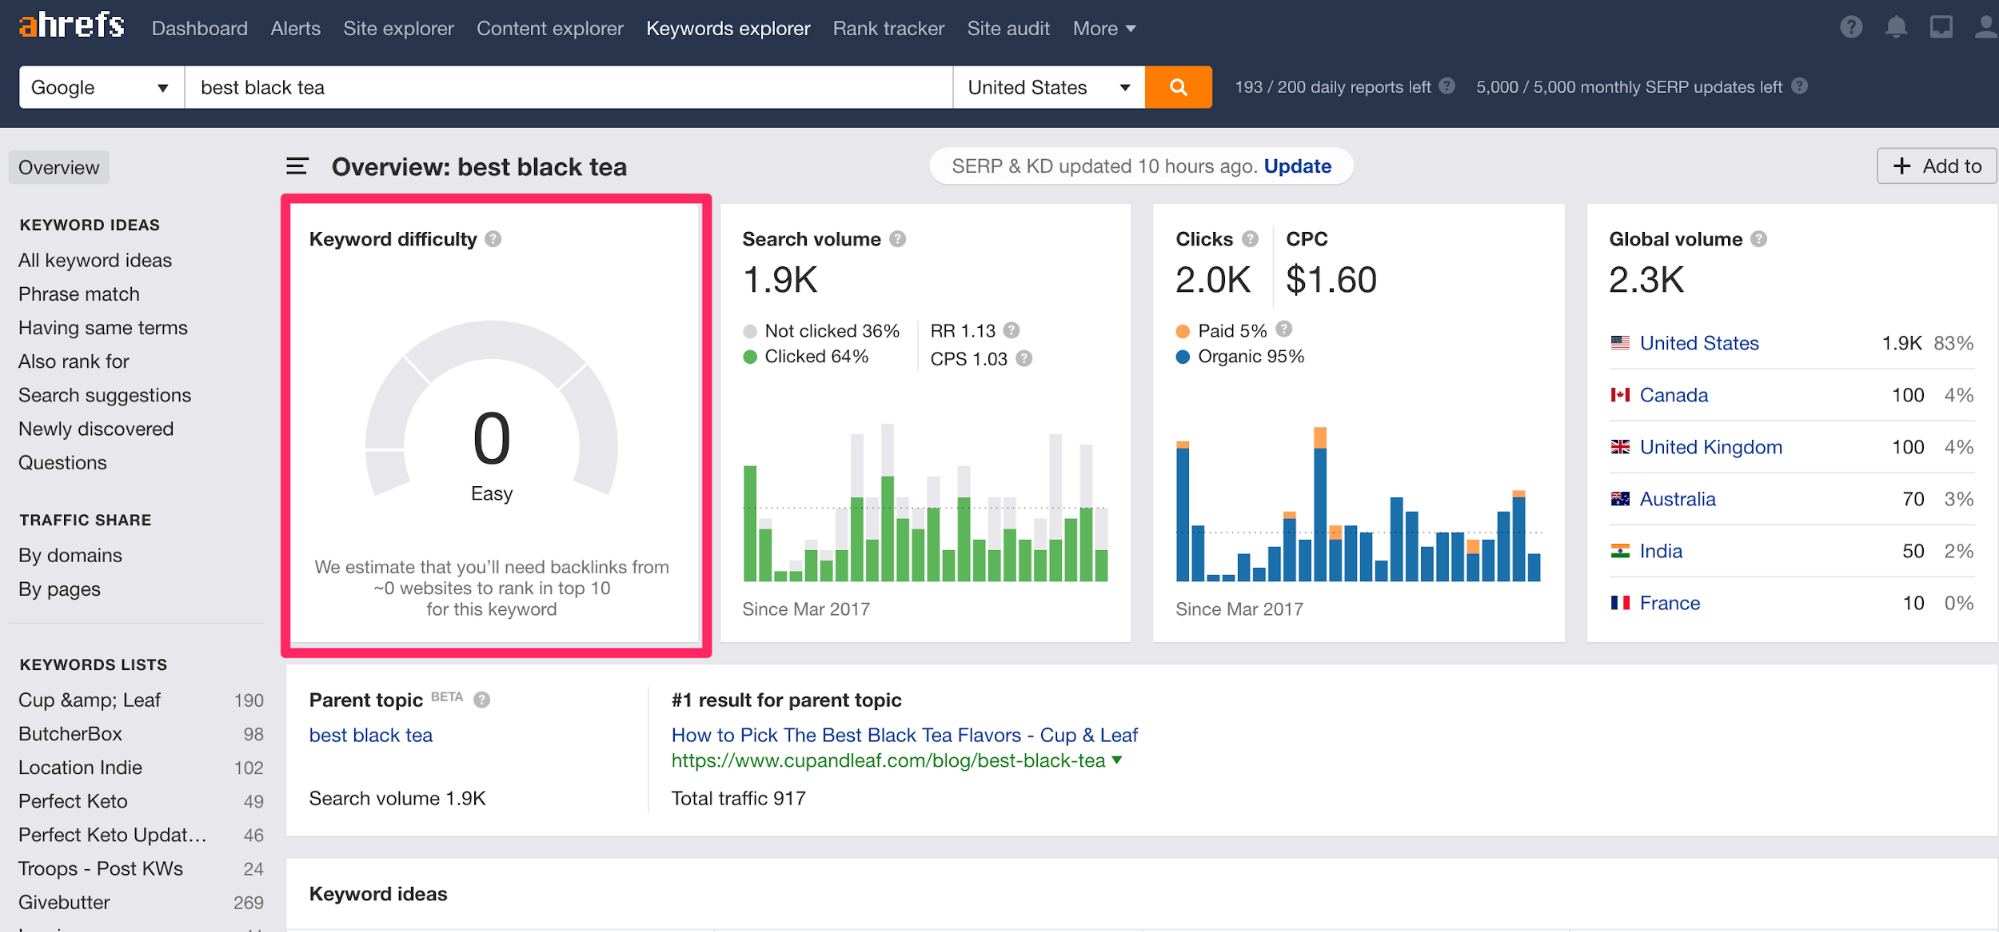Click the Keyword difficulty help icon
The height and width of the screenshot is (932, 1999).
(x=493, y=239)
